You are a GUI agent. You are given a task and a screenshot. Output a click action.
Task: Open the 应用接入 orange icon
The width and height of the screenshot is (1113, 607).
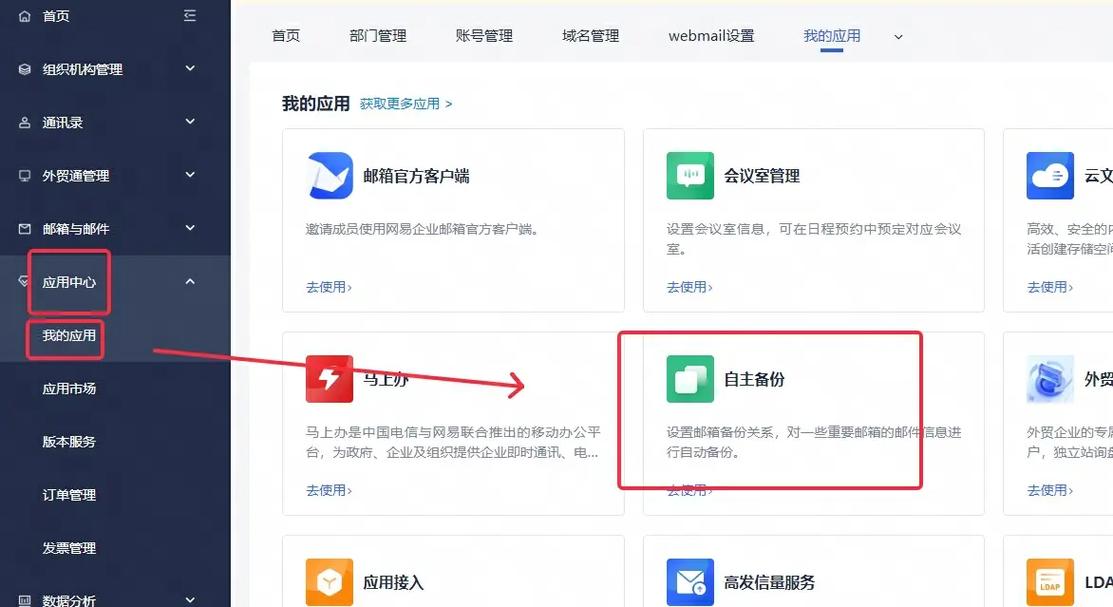point(329,581)
